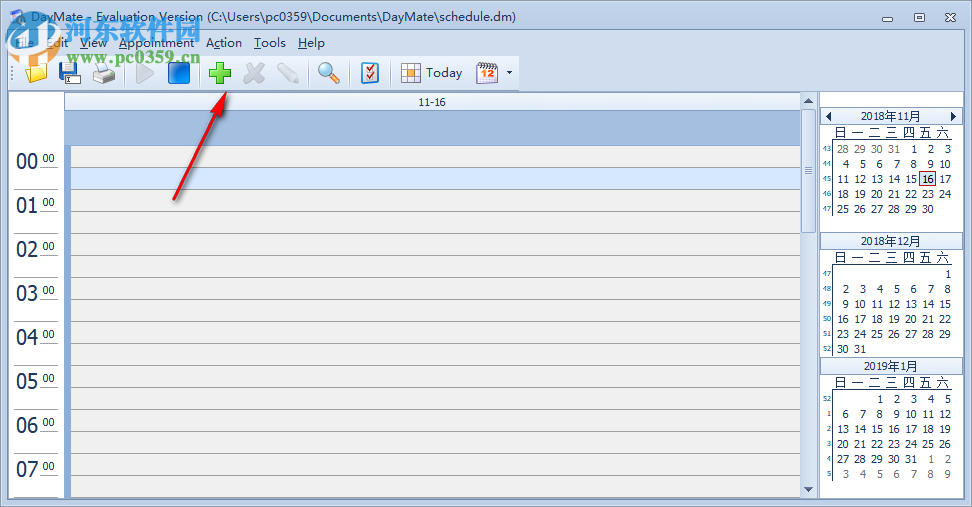Open the Appointment menu
This screenshot has height=507, width=972.
[156, 43]
